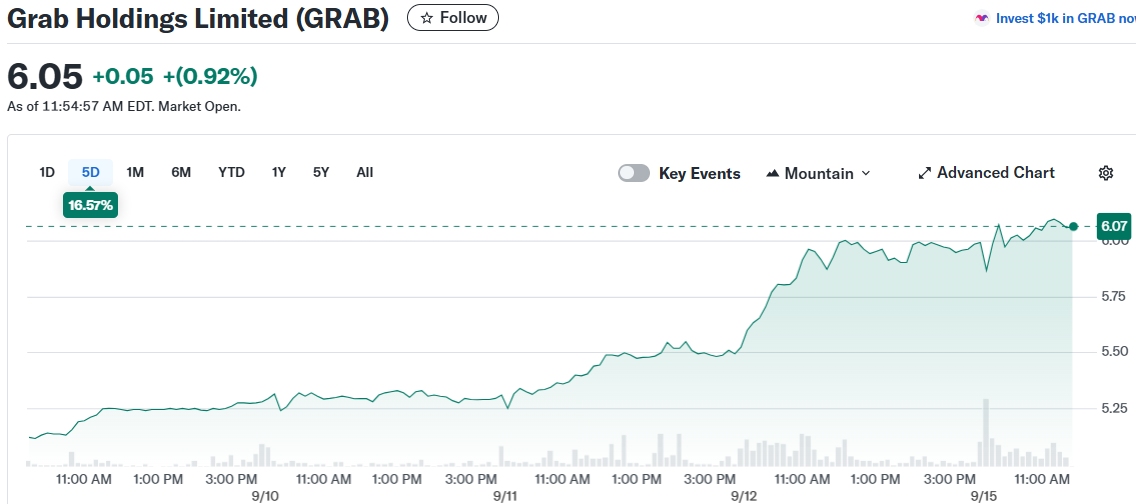Click the 9/11 date axis label
The image size is (1136, 504).
point(505,496)
